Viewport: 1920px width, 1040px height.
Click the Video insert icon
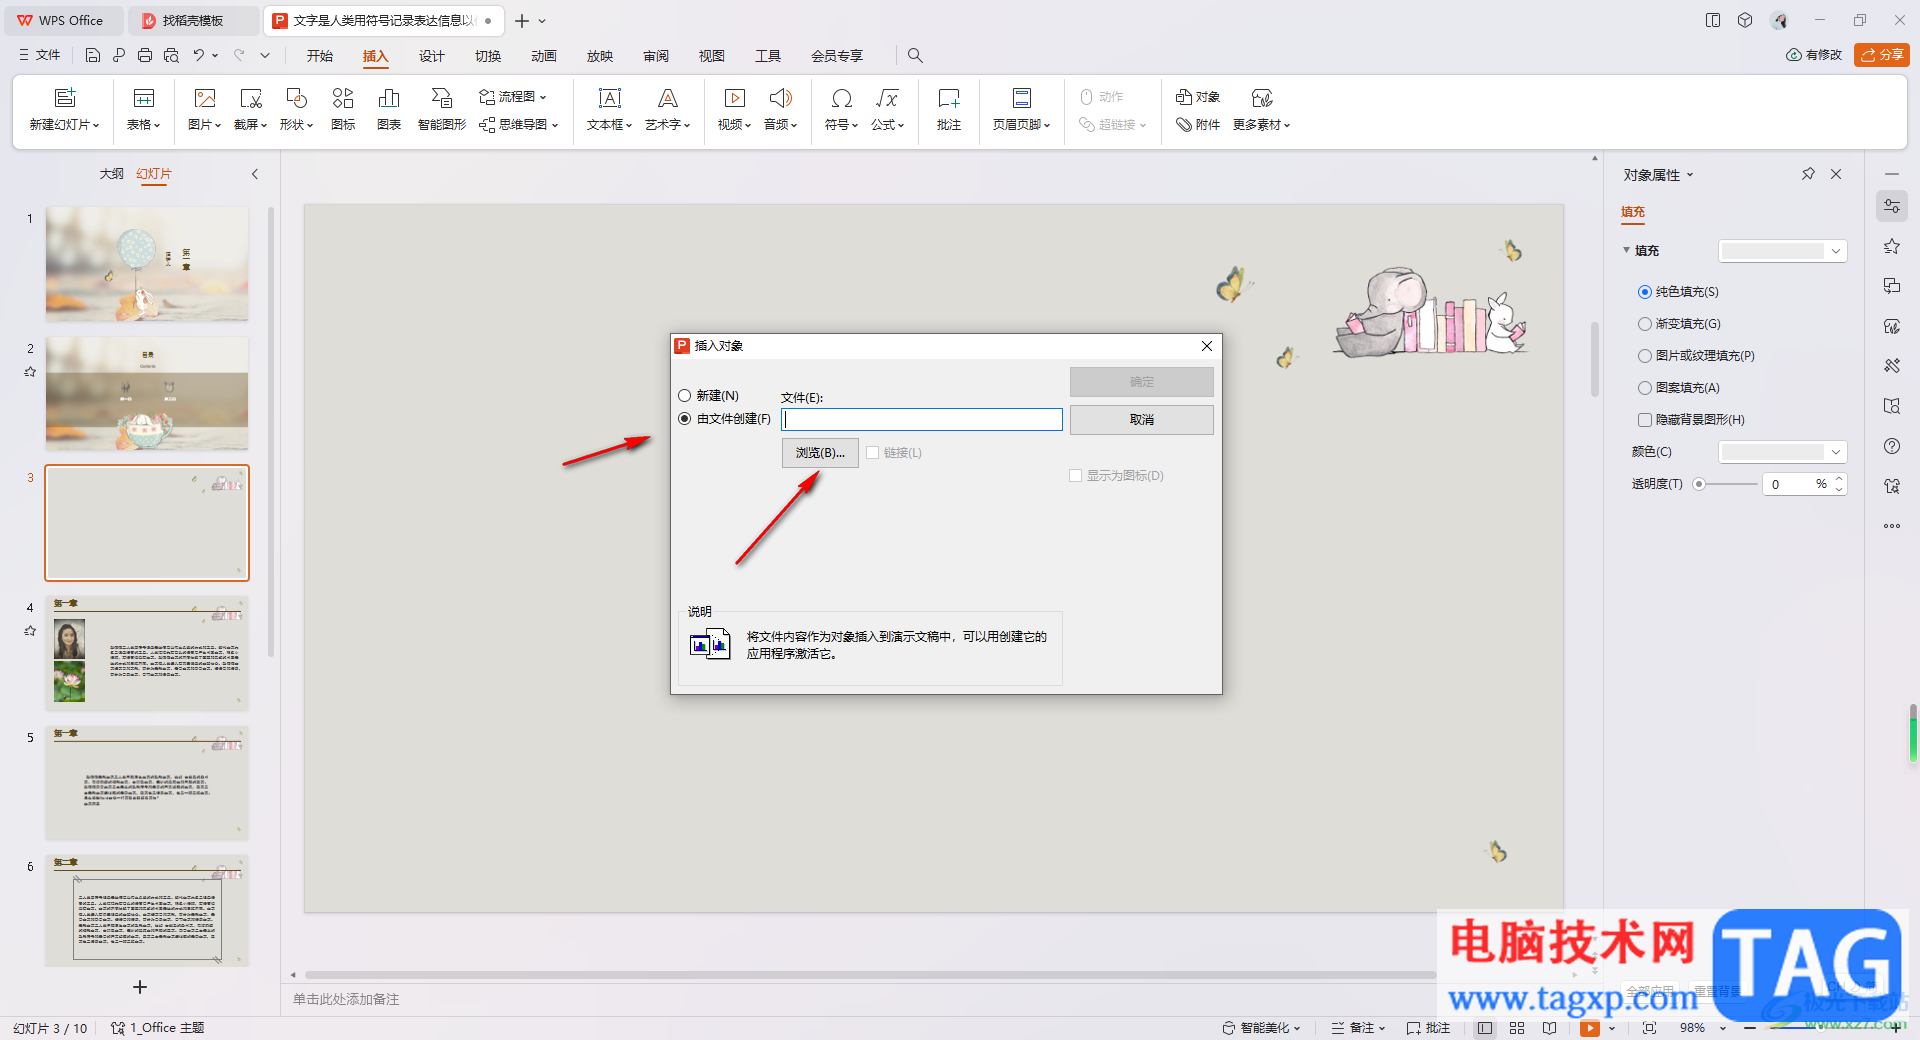(734, 98)
